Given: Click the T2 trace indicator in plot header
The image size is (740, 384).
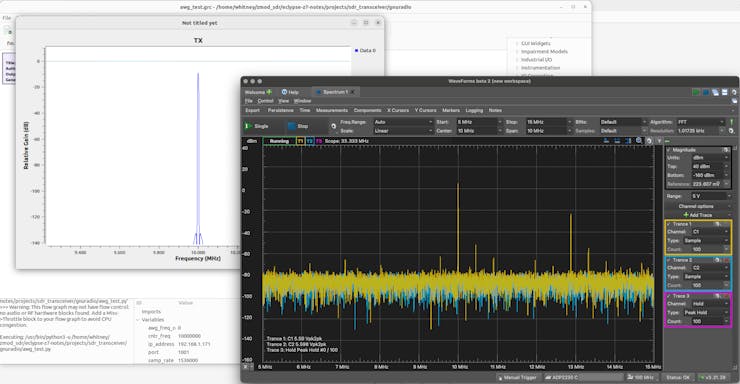Looking at the screenshot, I should 310,141.
